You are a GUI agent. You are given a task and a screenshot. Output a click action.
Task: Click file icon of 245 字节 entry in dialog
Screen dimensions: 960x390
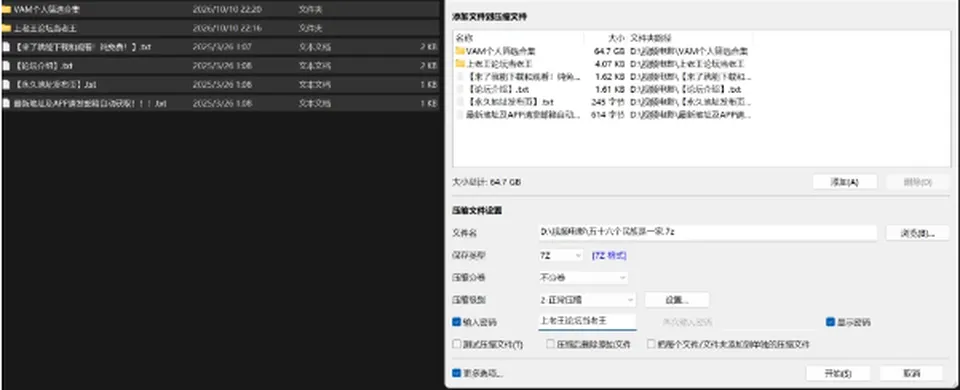click(460, 102)
